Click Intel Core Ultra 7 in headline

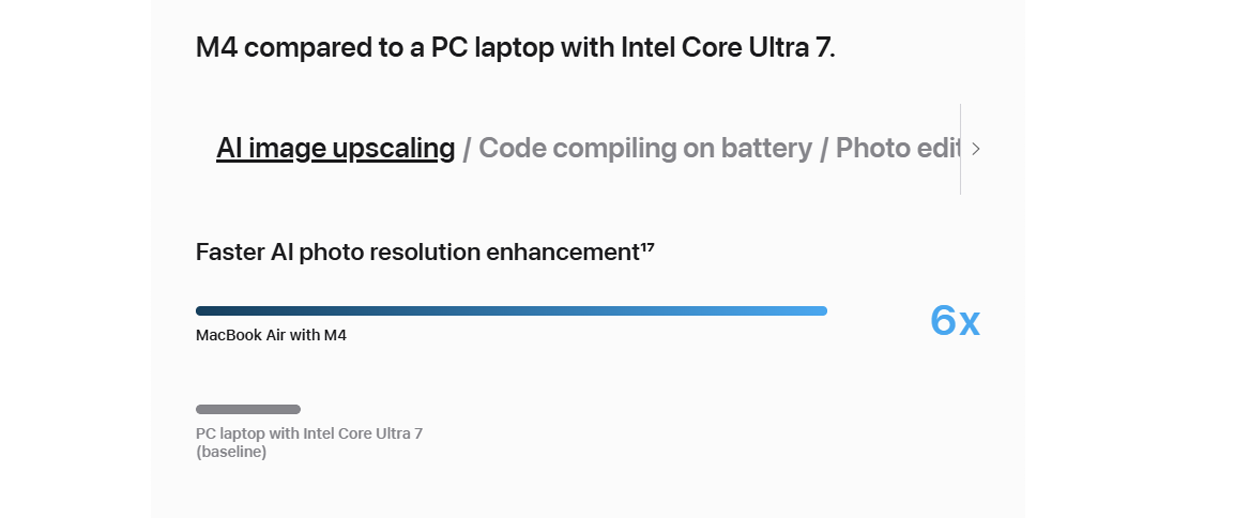pyautogui.click(x=727, y=47)
